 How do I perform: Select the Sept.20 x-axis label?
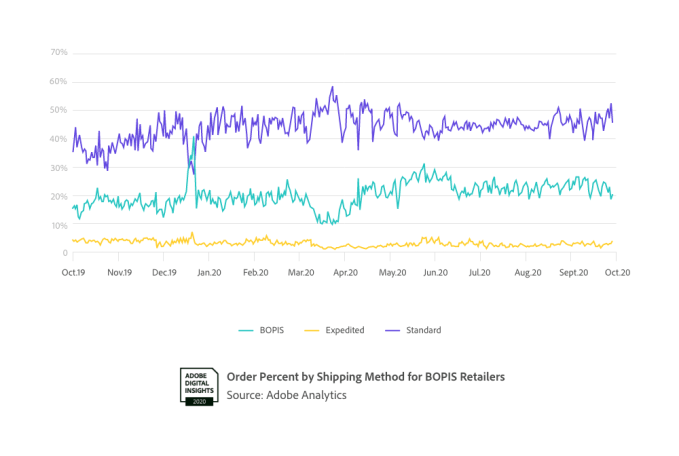click(x=572, y=272)
